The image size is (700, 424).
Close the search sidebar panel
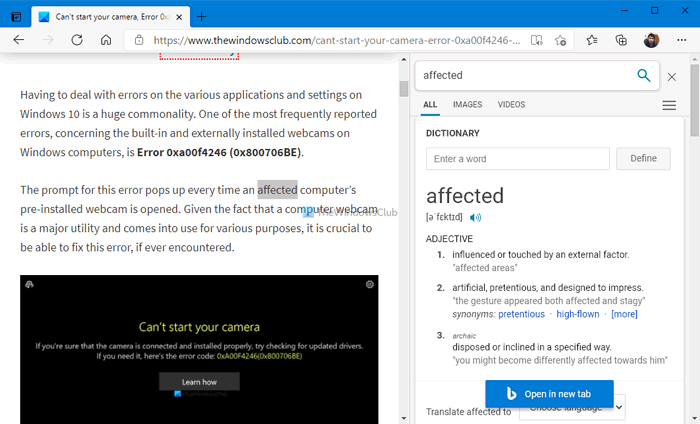point(671,77)
